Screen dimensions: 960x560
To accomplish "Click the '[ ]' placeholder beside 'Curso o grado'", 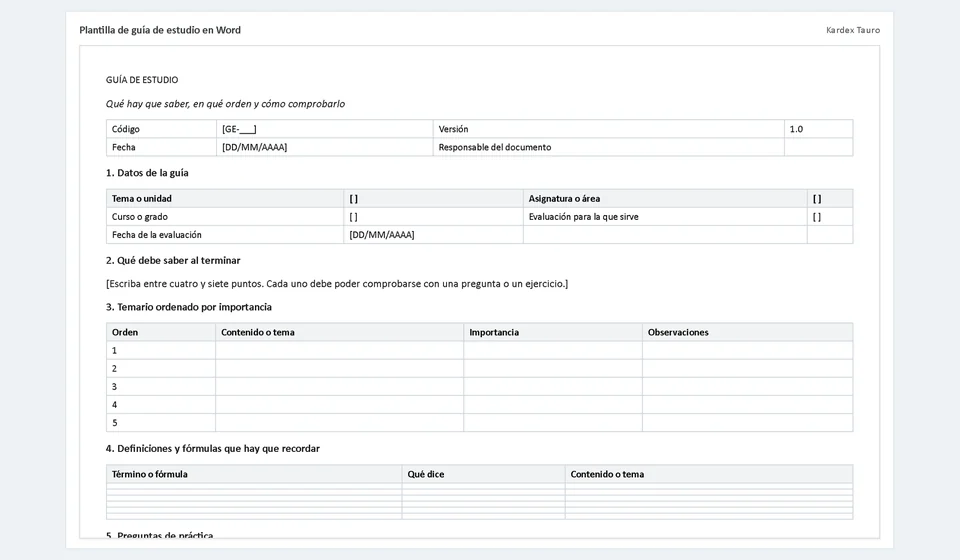I will tap(433, 217).
